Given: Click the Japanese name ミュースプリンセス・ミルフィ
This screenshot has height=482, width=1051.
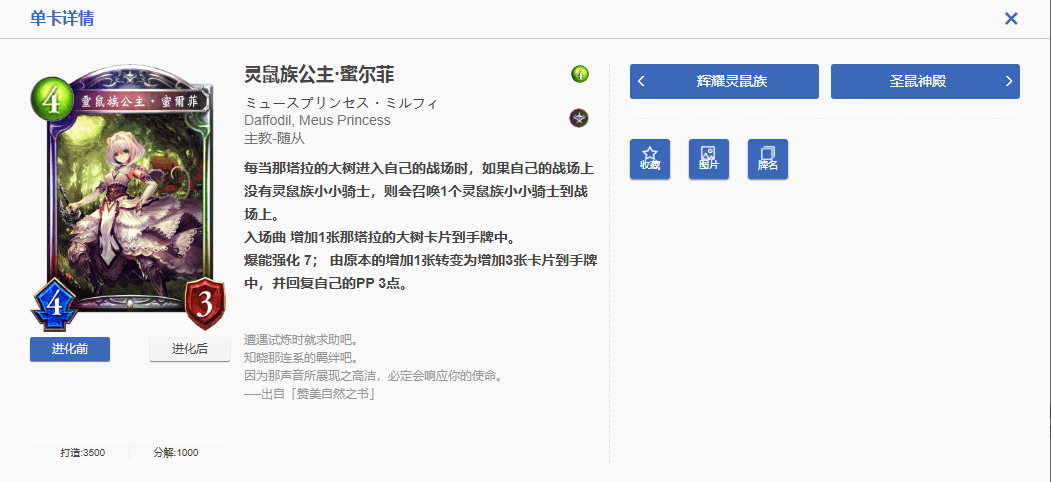Looking at the screenshot, I should (341, 104).
